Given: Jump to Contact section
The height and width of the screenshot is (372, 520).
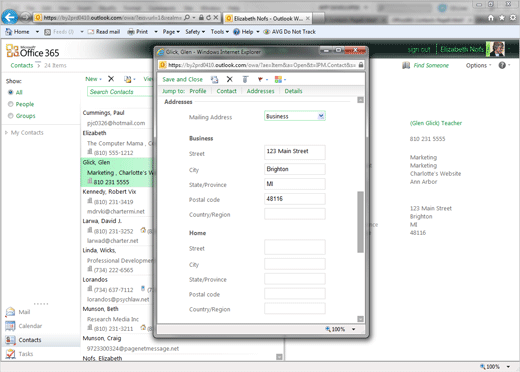Looking at the screenshot, I should coord(226,91).
